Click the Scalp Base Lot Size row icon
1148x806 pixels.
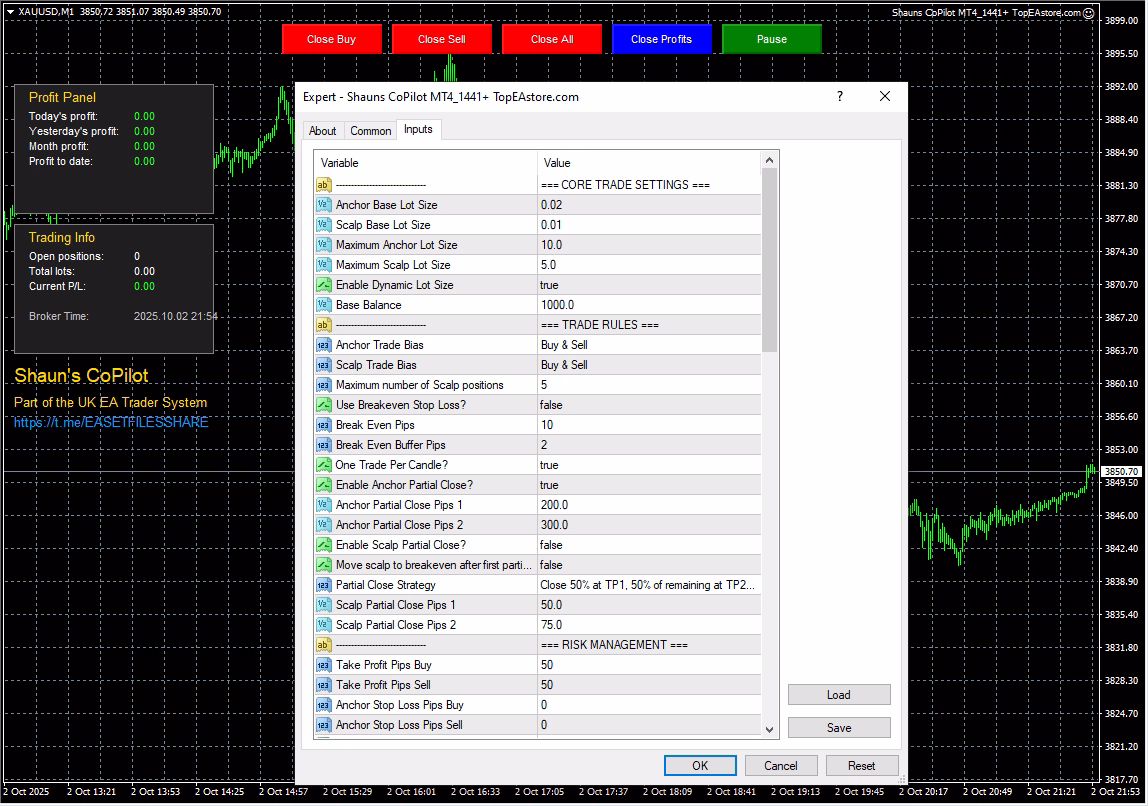coord(324,225)
